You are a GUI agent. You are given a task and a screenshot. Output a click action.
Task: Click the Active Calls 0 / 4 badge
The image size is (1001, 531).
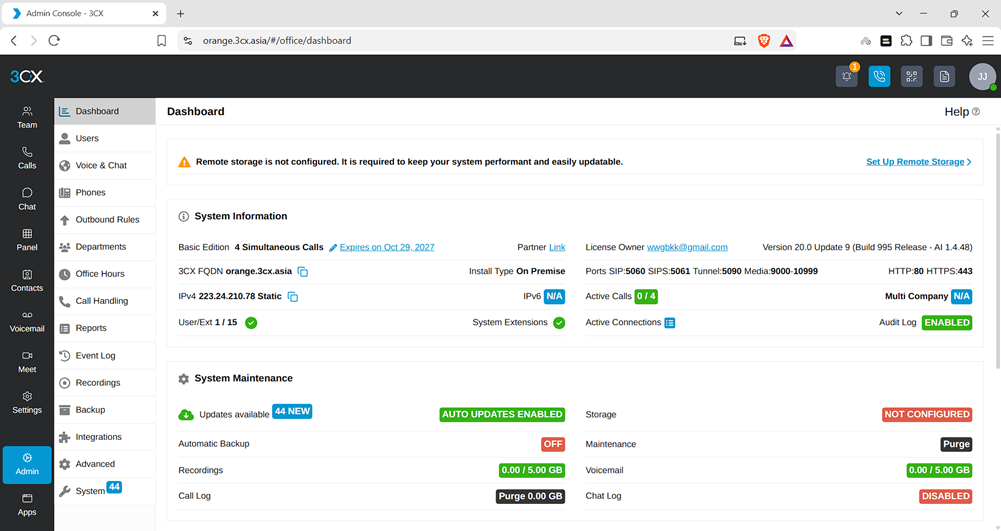click(646, 297)
